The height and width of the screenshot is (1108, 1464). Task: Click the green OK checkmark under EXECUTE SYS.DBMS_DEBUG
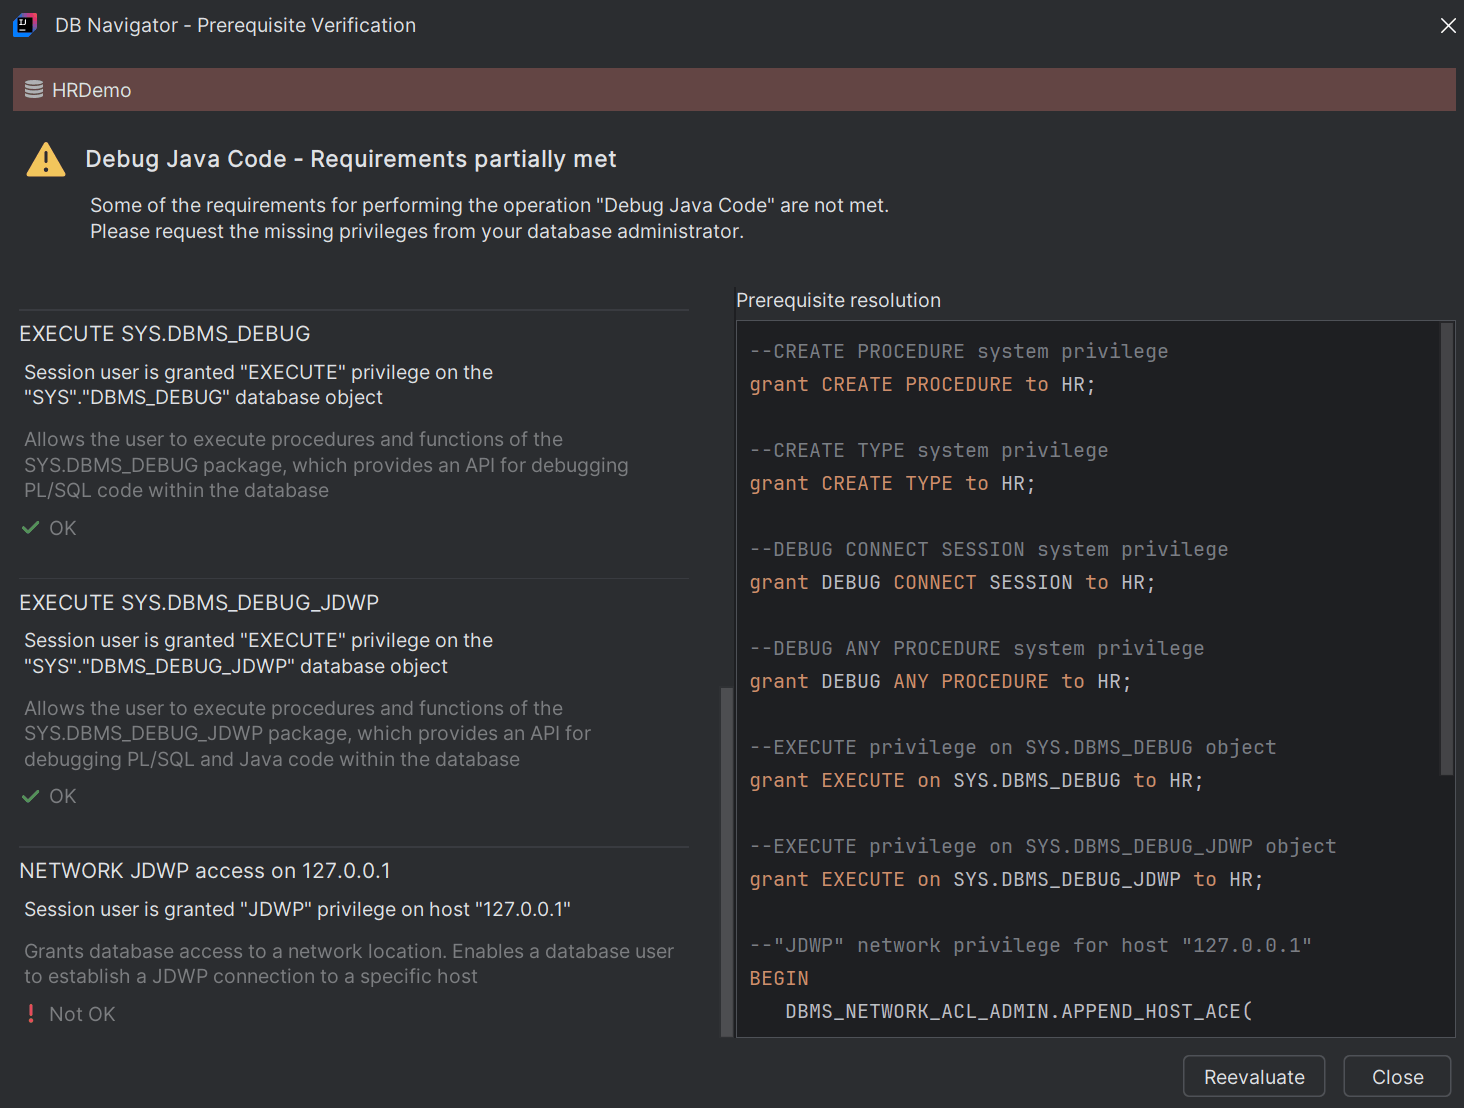point(30,527)
